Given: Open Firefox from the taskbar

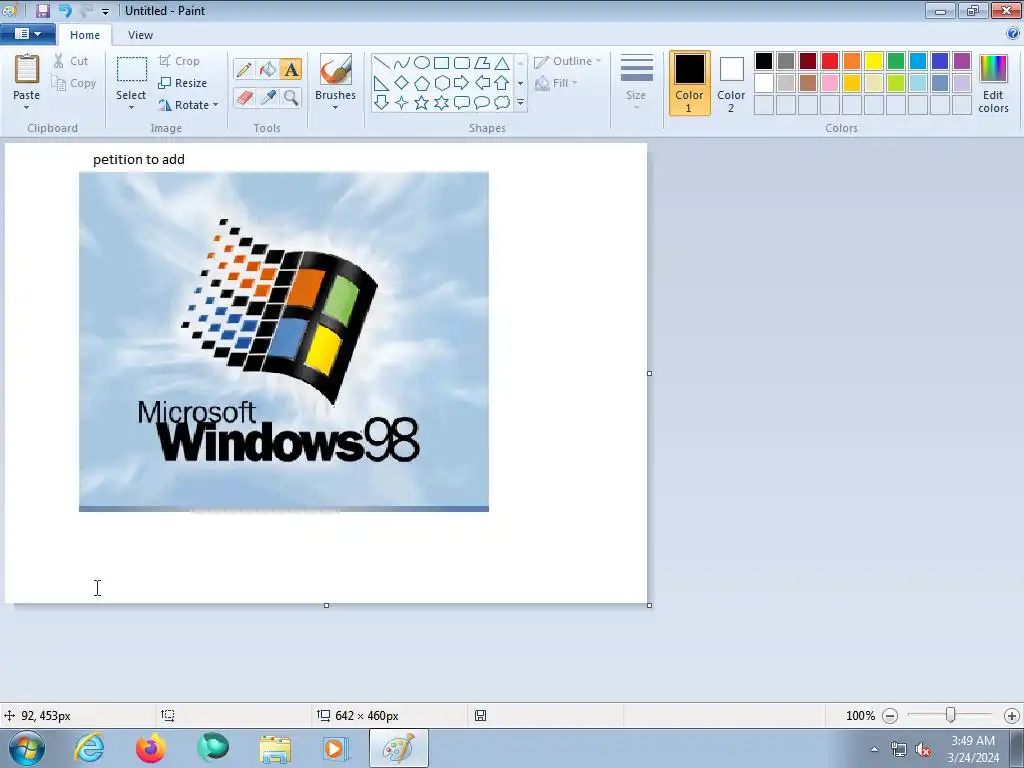Looking at the screenshot, I should coord(150,748).
